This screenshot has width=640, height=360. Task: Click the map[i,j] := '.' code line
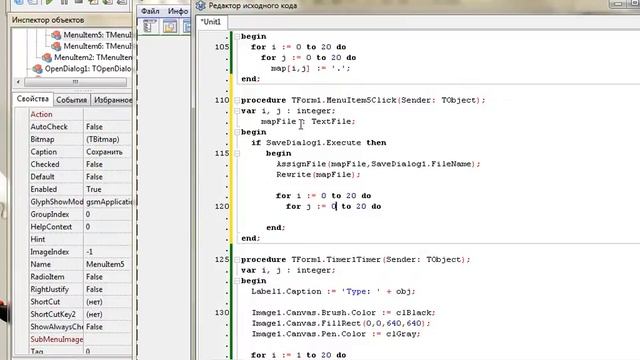point(310,68)
